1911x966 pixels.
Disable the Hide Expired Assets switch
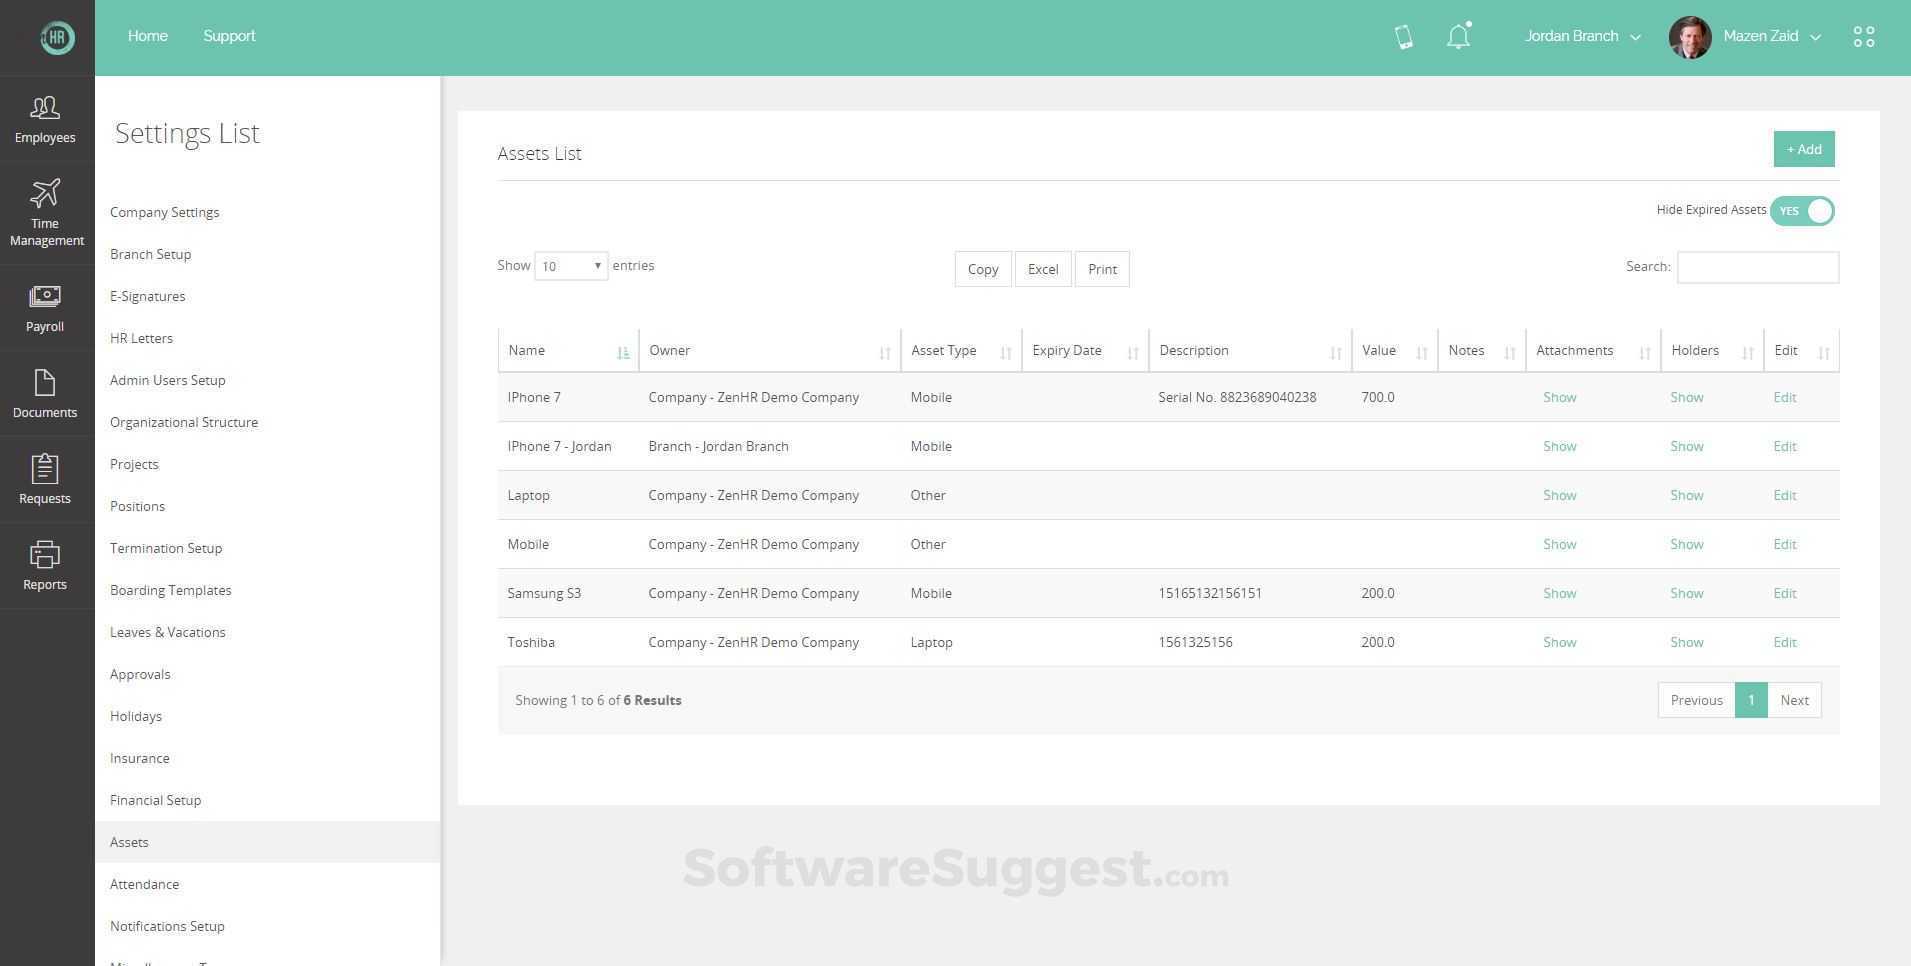coord(1801,210)
